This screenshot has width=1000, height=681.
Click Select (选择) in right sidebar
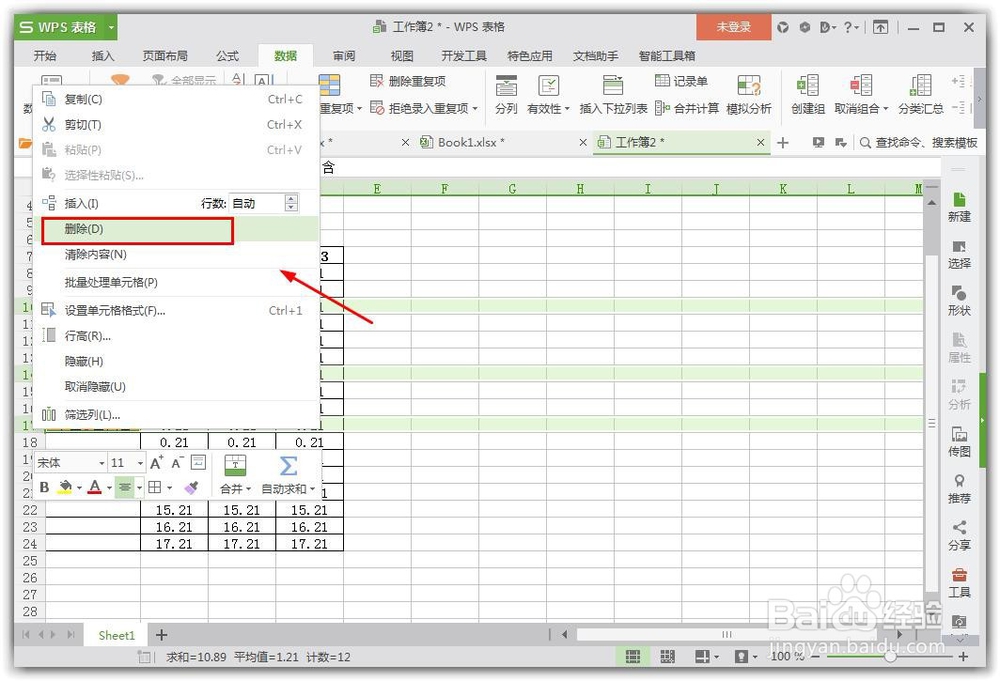tap(959, 254)
